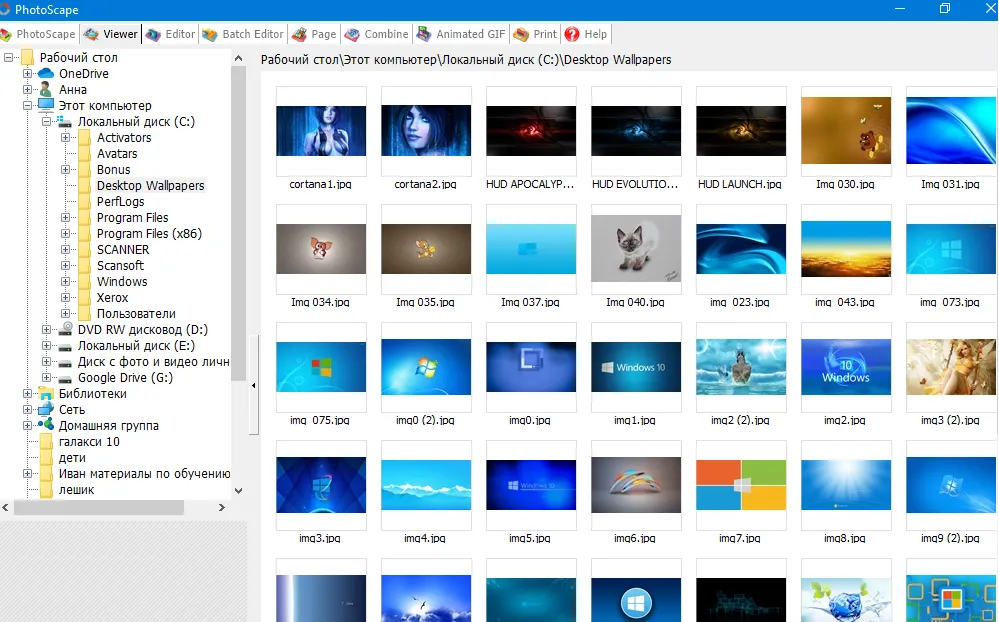
Task: Select the img_043.jpg sunset thumbnail
Action: click(x=846, y=249)
